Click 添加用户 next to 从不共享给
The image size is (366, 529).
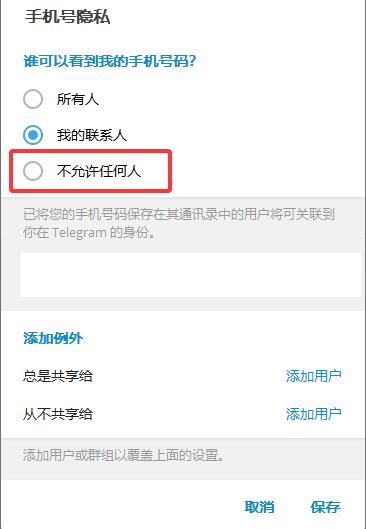[314, 414]
